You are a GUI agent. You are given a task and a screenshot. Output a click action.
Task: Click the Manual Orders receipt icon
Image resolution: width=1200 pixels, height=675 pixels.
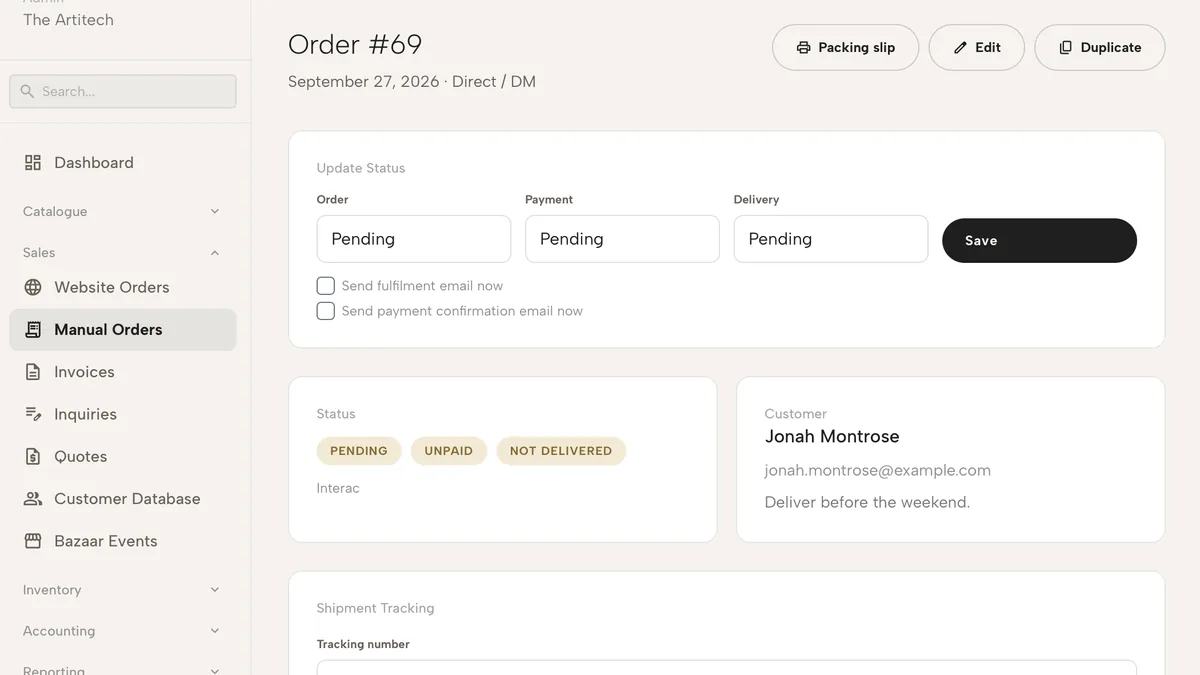[x=33, y=330]
